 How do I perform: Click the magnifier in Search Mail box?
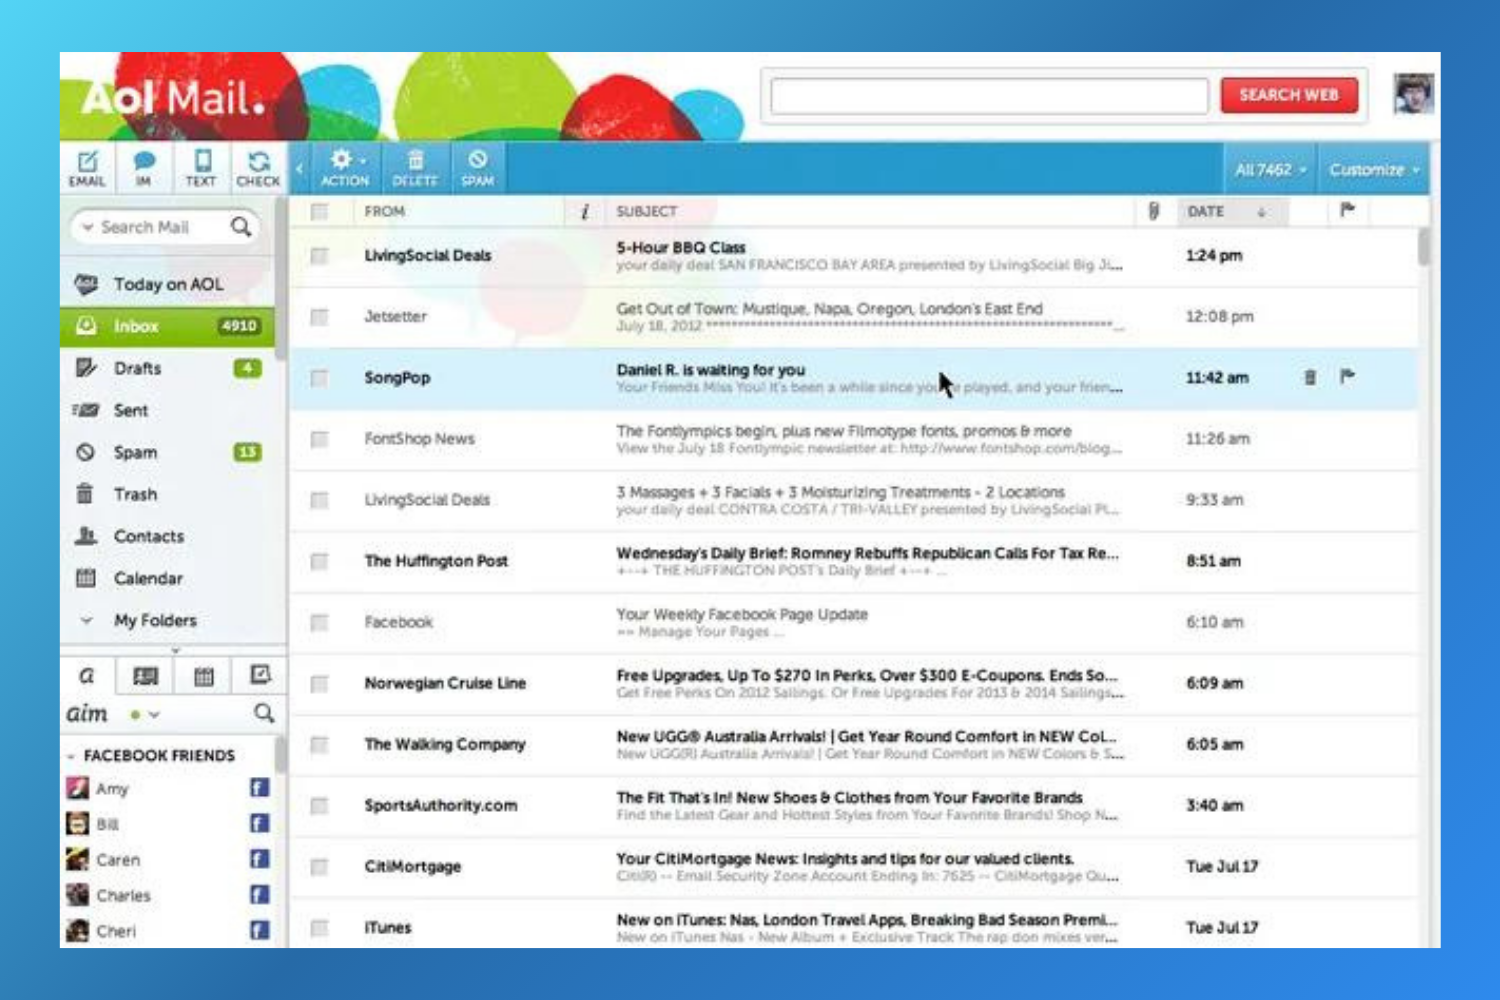241,227
